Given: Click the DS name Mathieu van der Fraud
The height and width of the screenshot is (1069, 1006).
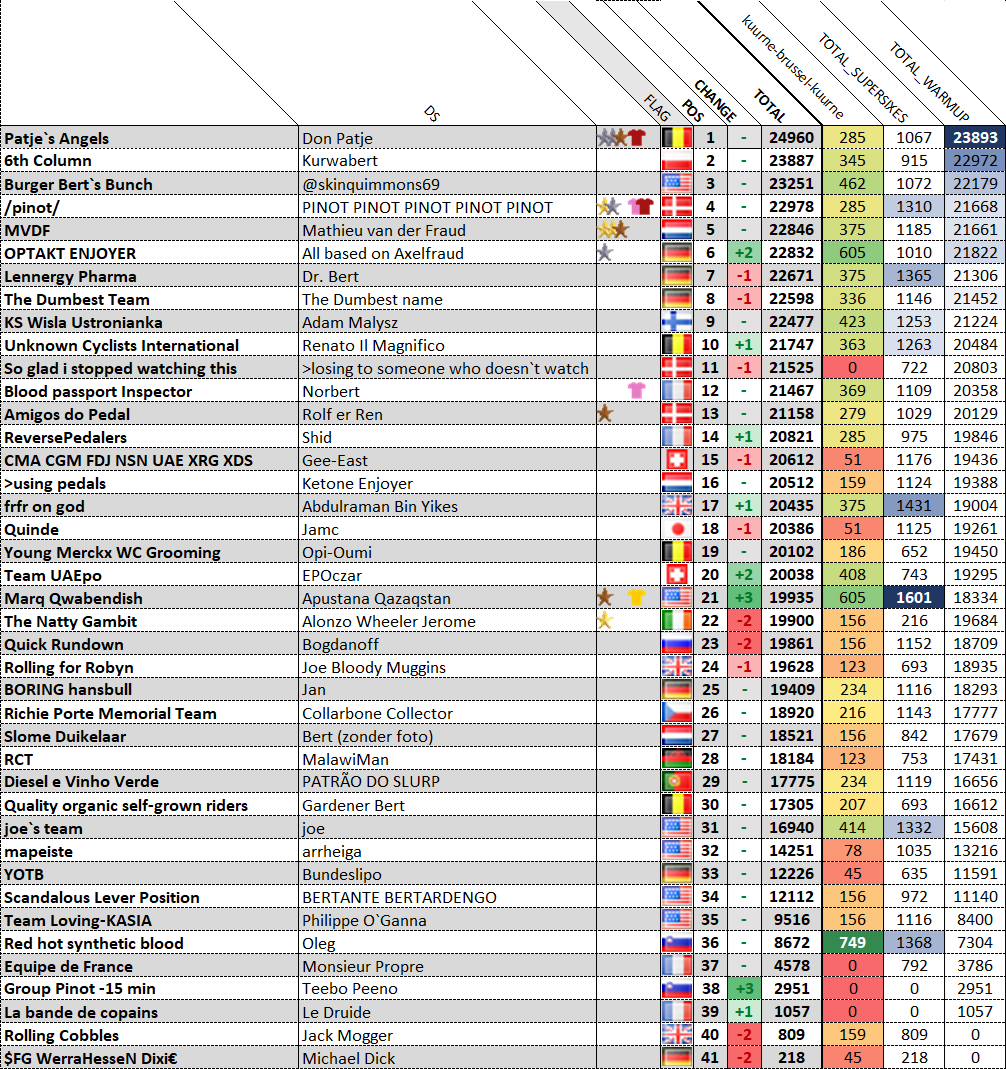Looking at the screenshot, I should point(384,230).
